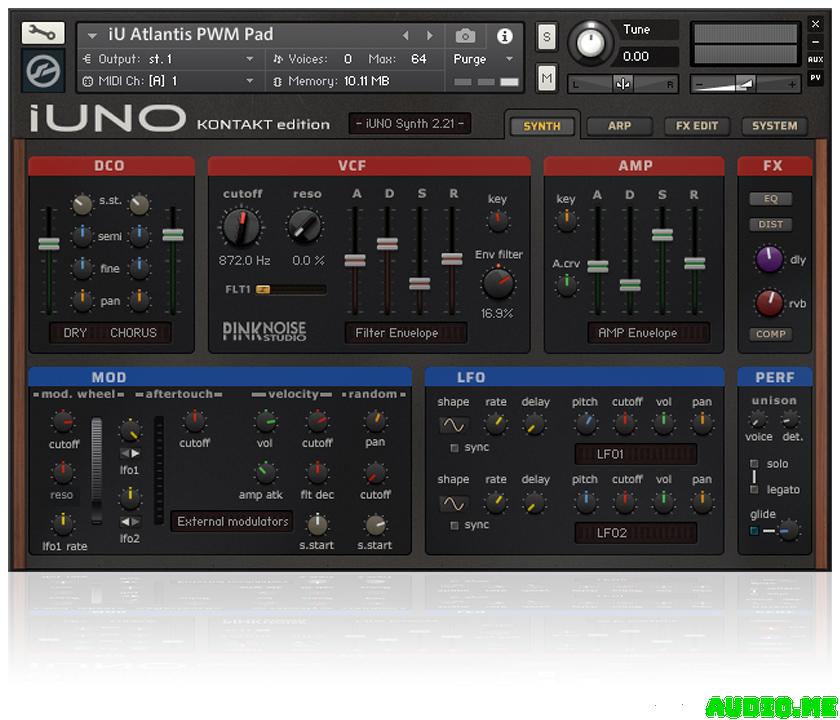Click the LFO2 delay knob
840x720 pixels.
point(534,503)
